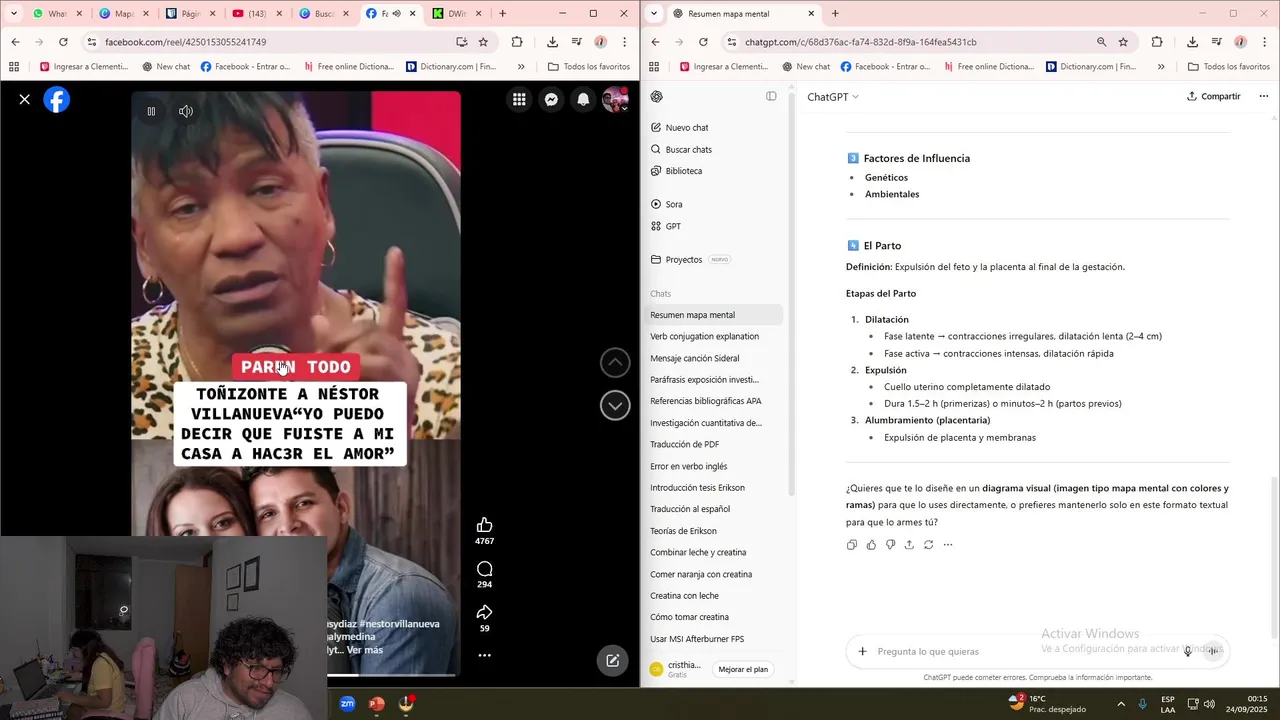Pause the Facebook reel video
Screen dimensions: 1280x720
click(x=151, y=111)
